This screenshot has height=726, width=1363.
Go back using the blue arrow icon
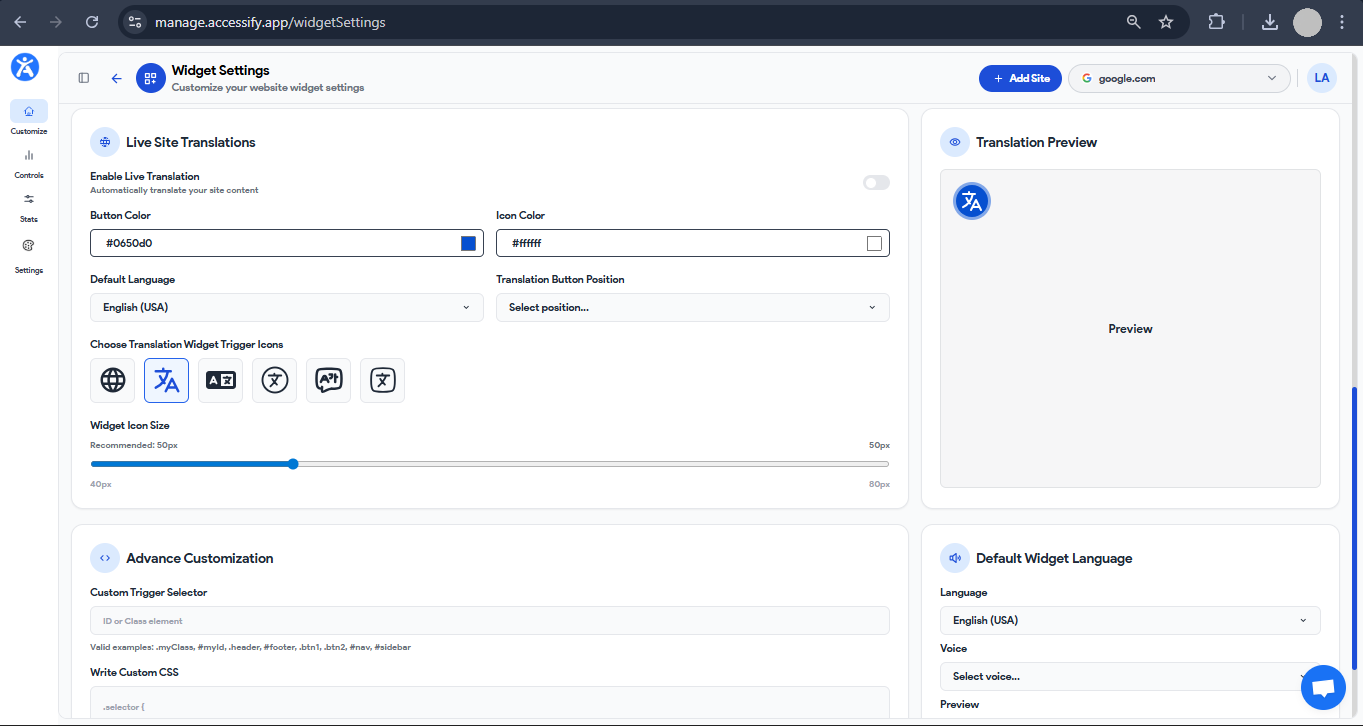point(116,78)
